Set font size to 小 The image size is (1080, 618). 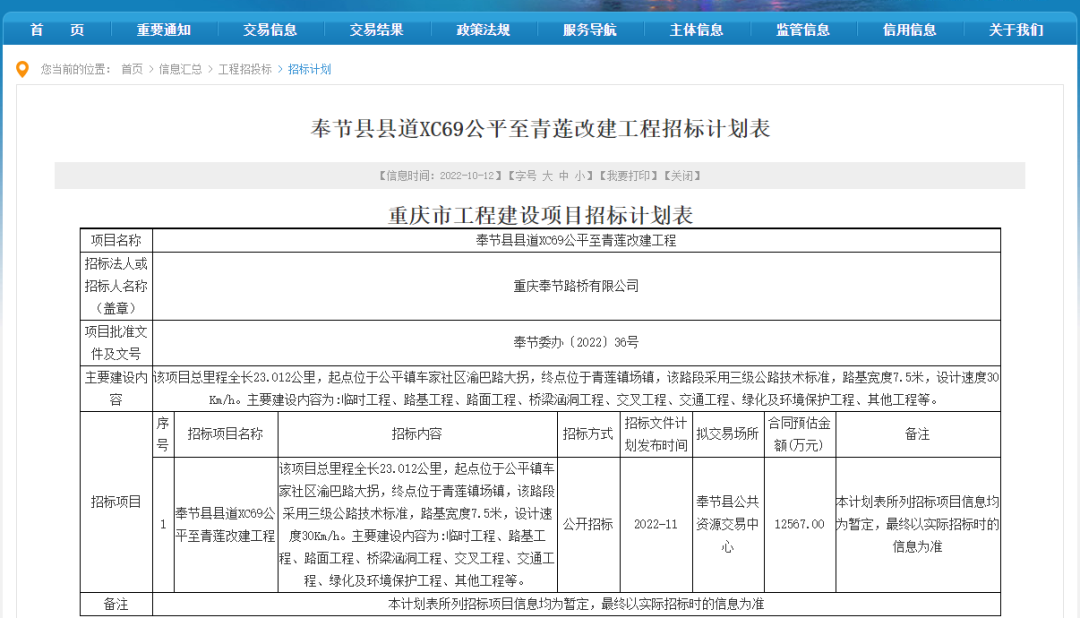pos(580,176)
